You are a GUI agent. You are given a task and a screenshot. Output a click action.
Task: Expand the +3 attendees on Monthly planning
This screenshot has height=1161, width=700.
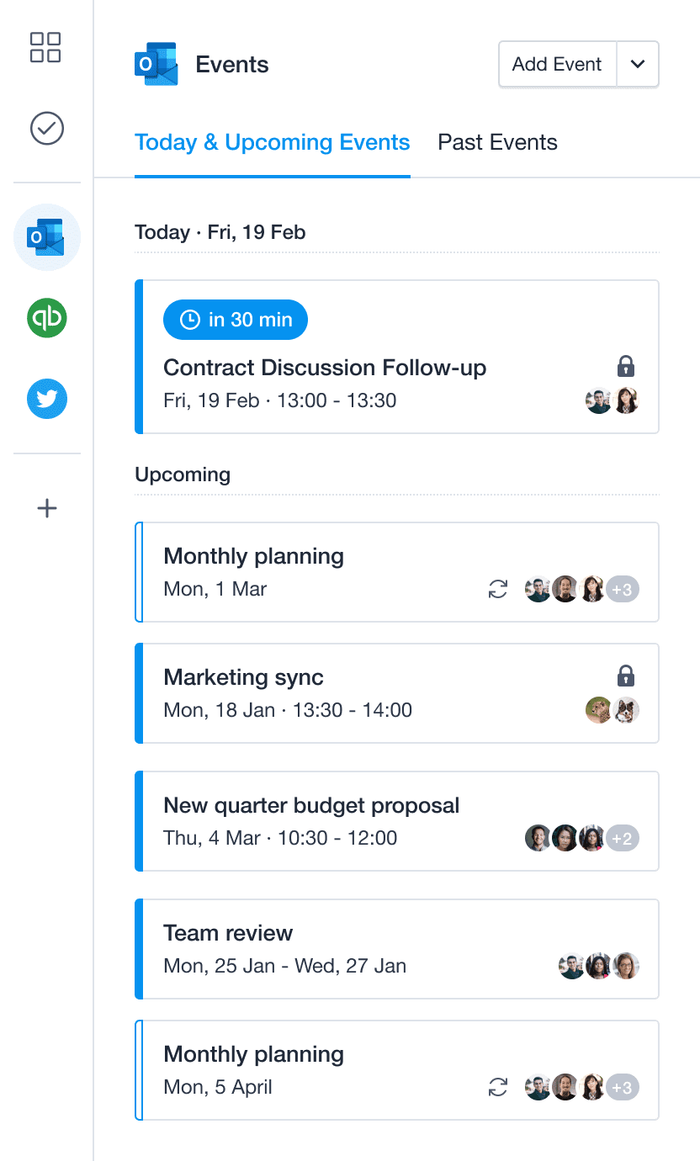pos(621,589)
